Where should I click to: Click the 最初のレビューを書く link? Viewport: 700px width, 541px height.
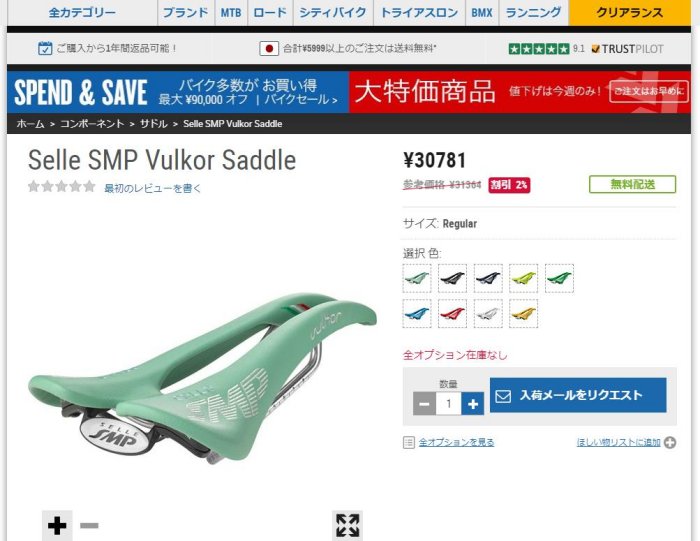tap(153, 188)
